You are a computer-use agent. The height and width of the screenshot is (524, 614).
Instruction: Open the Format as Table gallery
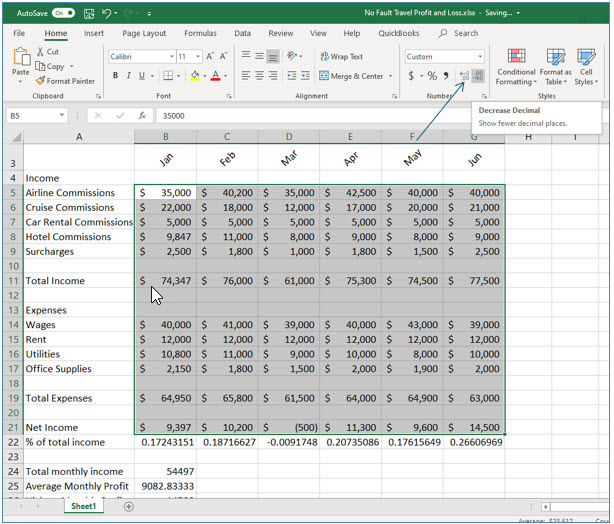555,67
